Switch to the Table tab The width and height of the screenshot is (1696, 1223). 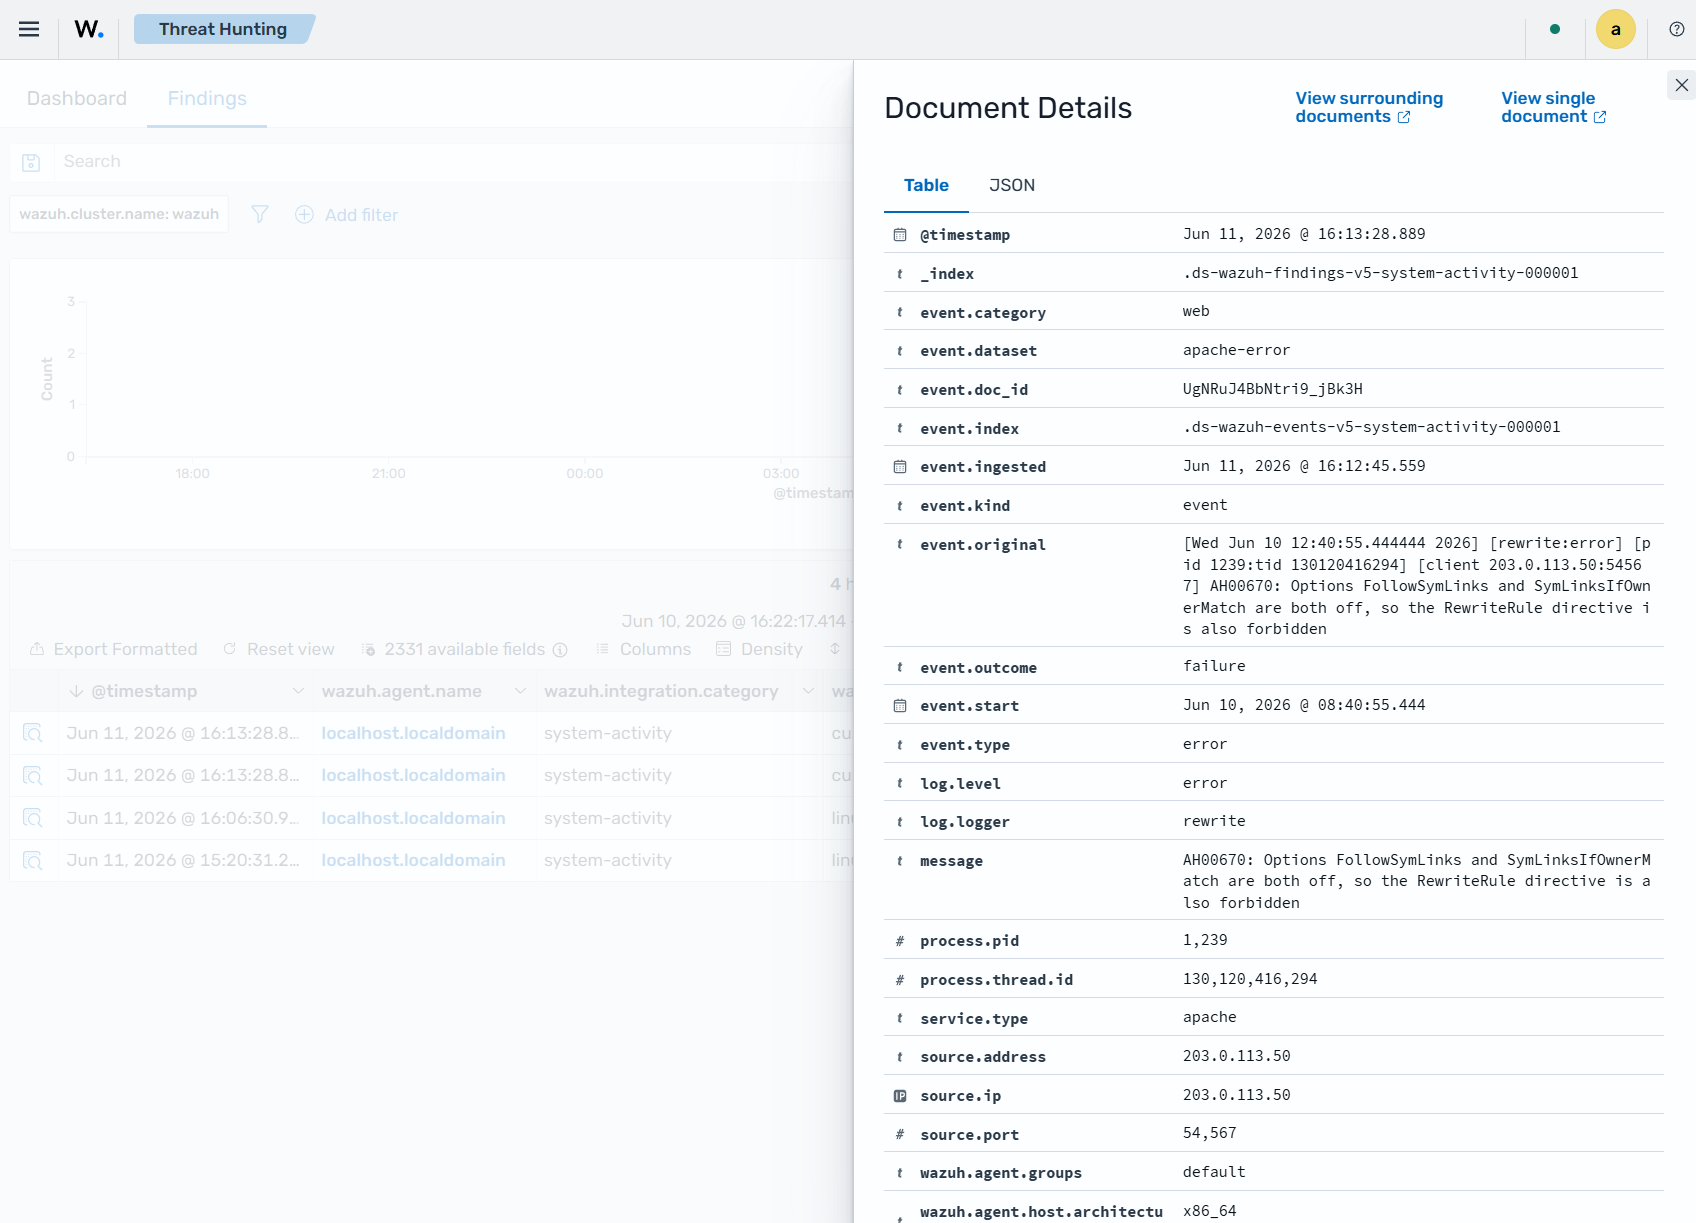926,185
